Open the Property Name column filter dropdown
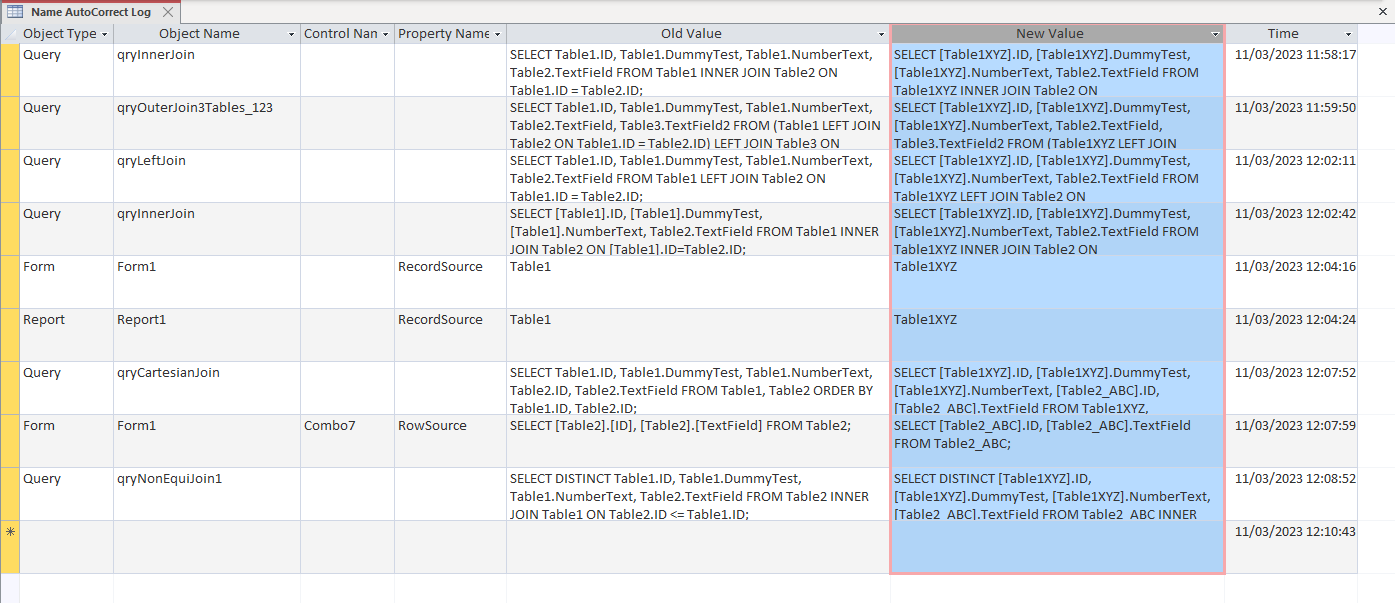 click(498, 34)
